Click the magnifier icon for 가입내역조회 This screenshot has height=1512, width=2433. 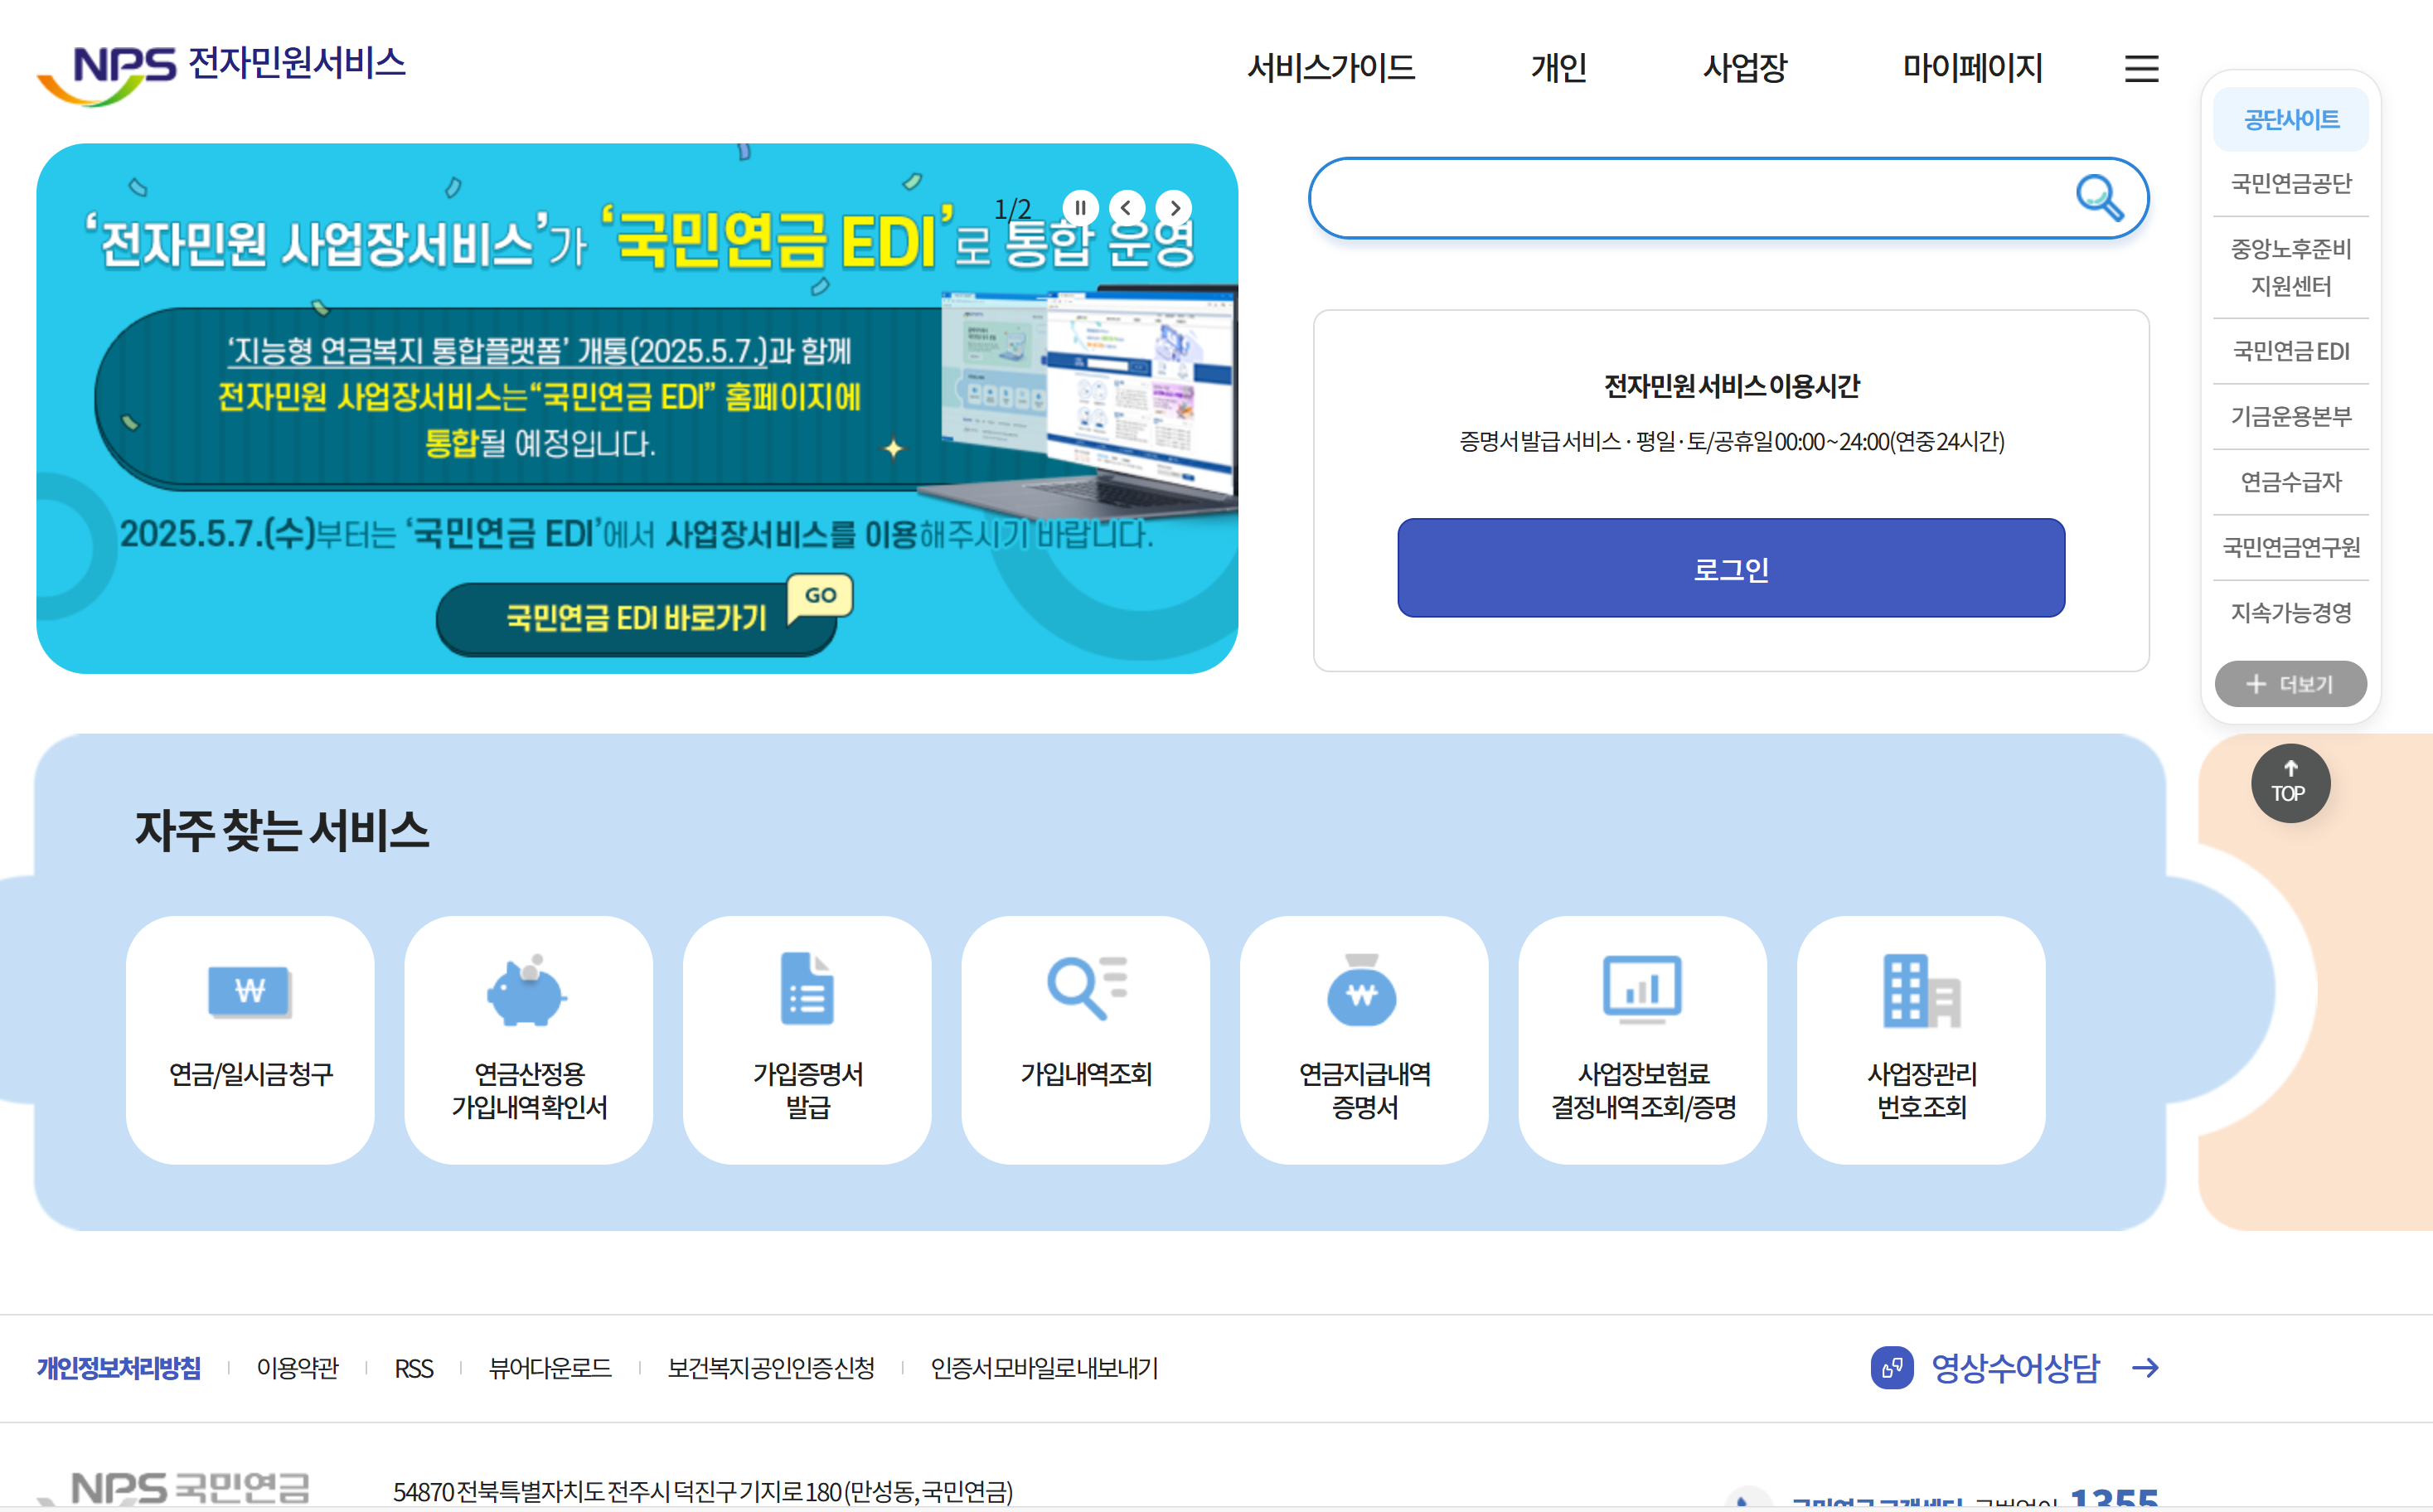coord(1084,991)
